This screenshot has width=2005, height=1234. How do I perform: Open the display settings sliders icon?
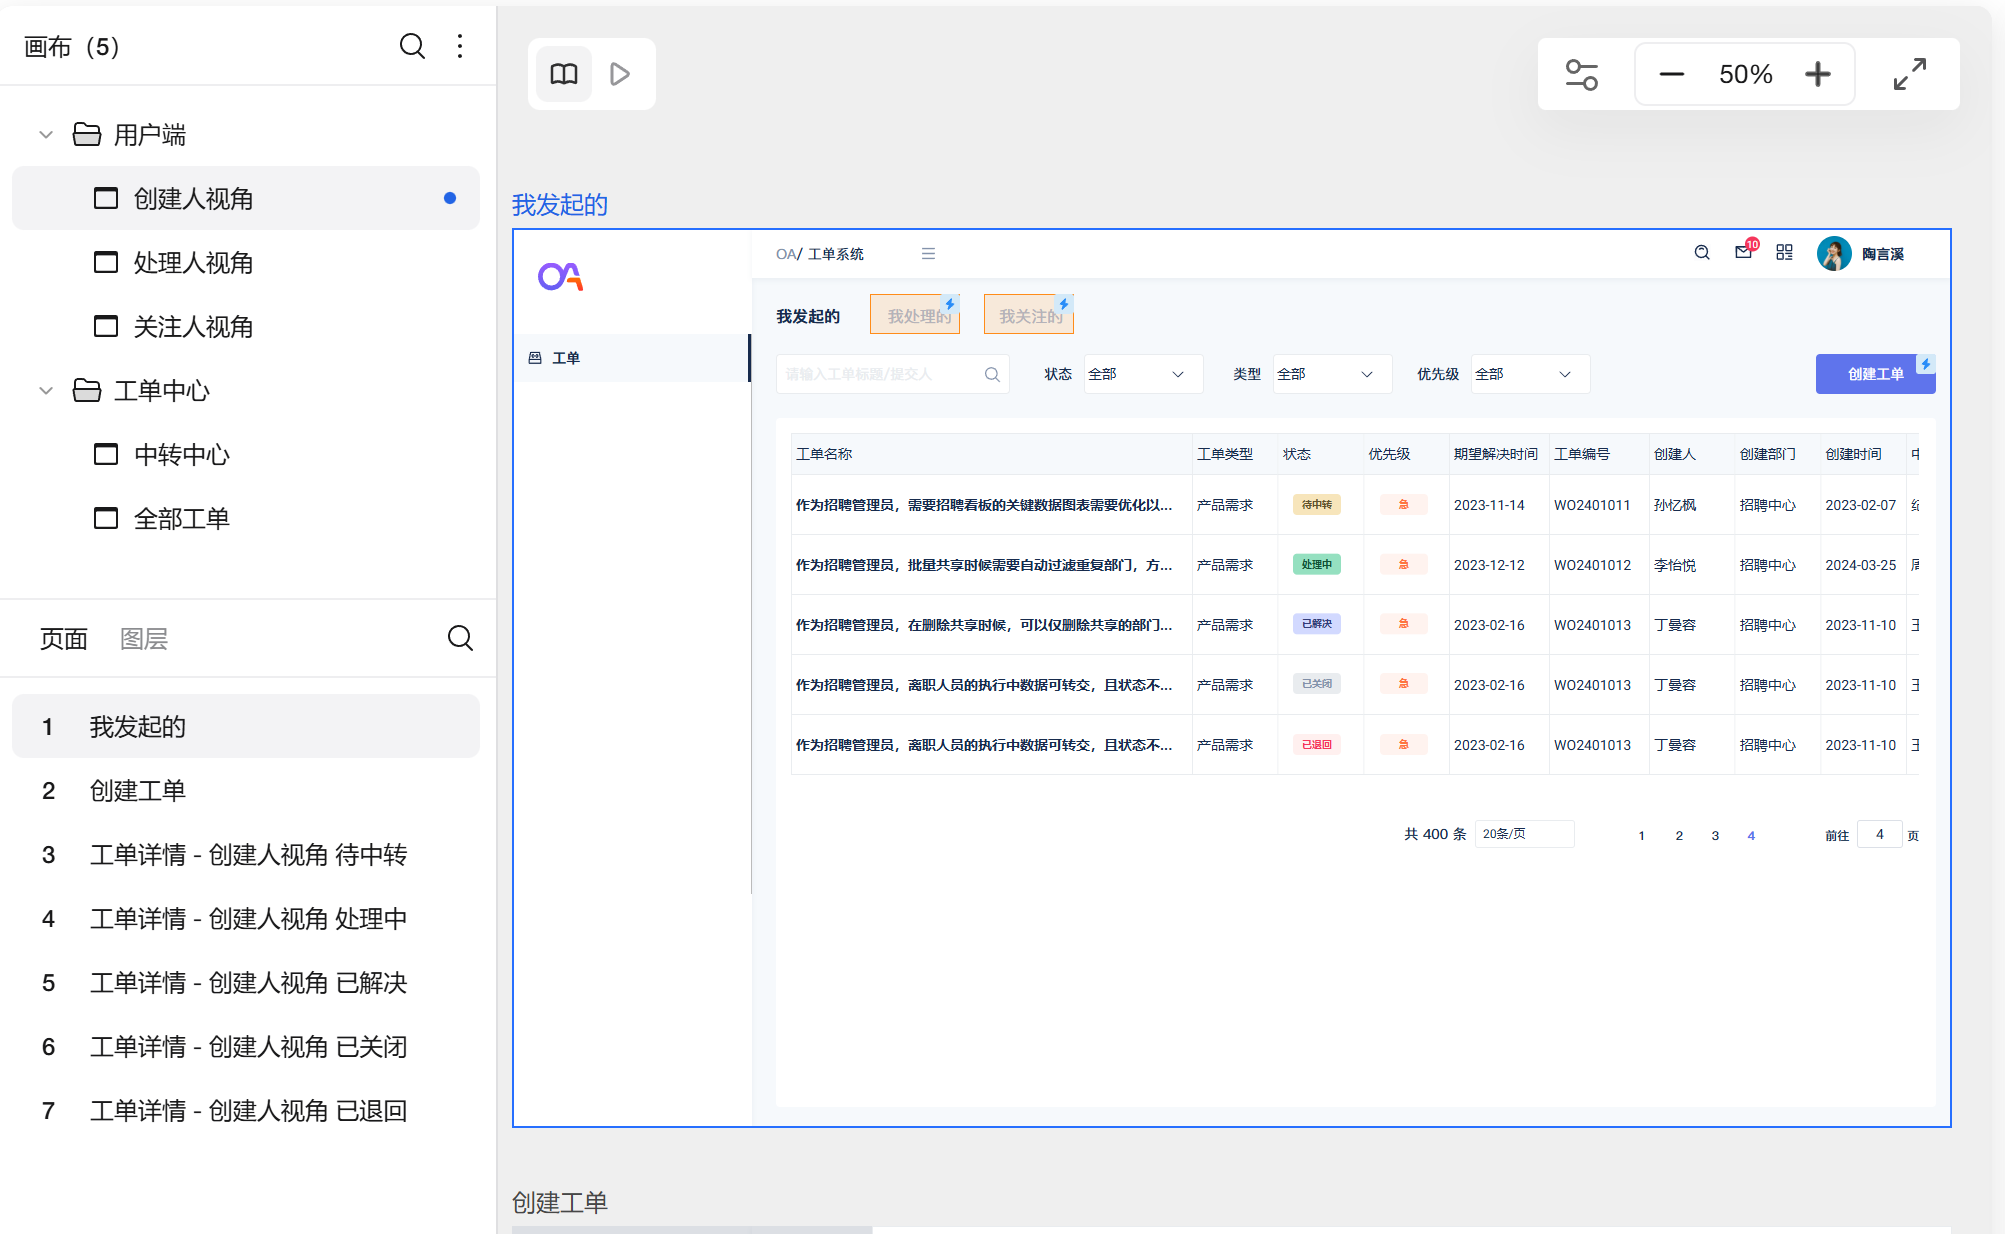coord(1581,74)
